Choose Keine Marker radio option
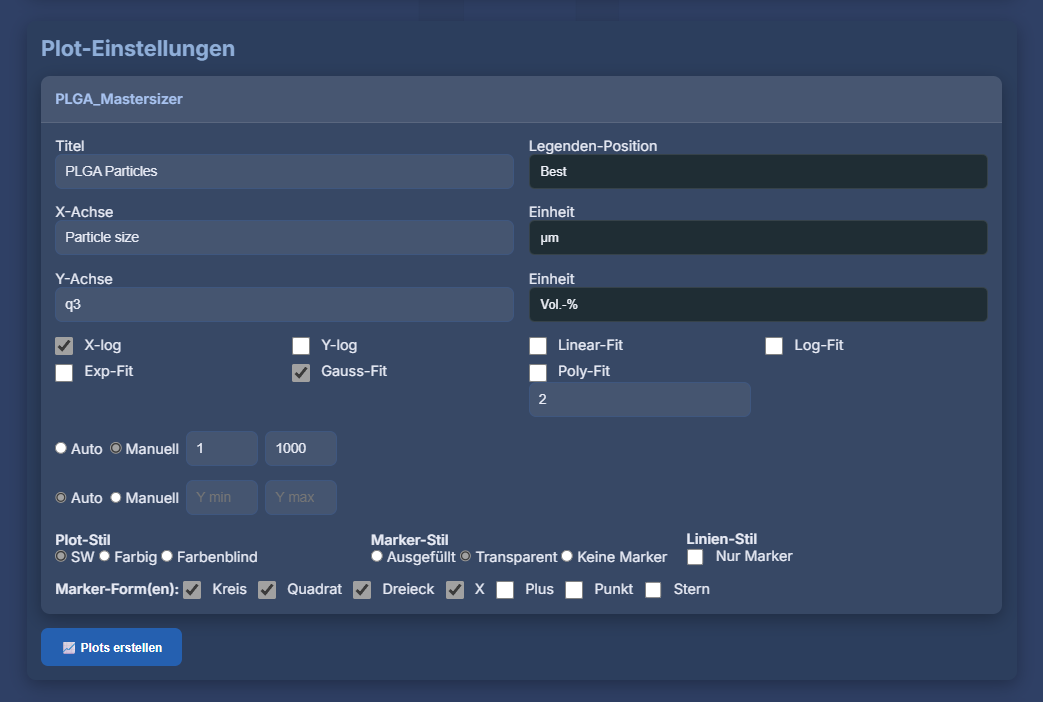Image resolution: width=1043 pixels, height=702 pixels. point(567,556)
